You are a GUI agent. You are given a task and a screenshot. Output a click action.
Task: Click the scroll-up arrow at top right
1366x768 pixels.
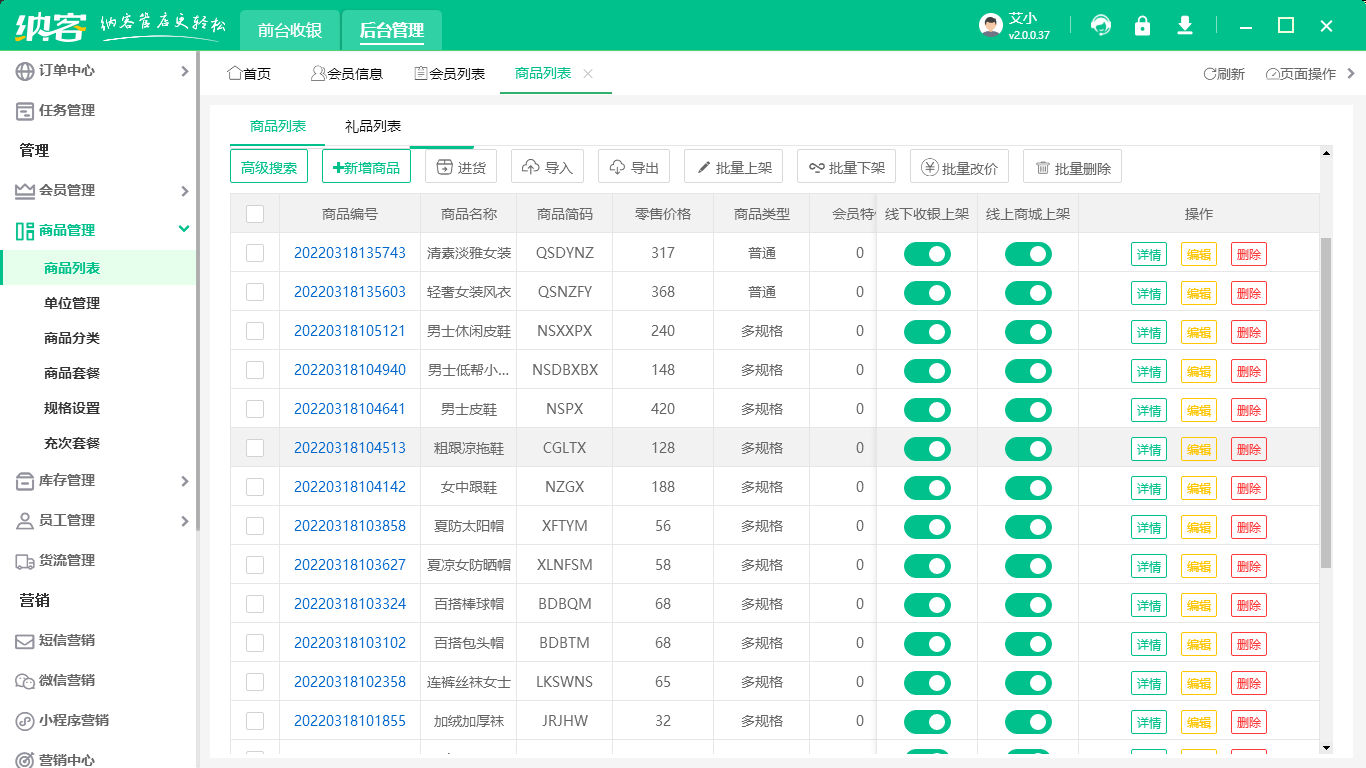point(1326,153)
